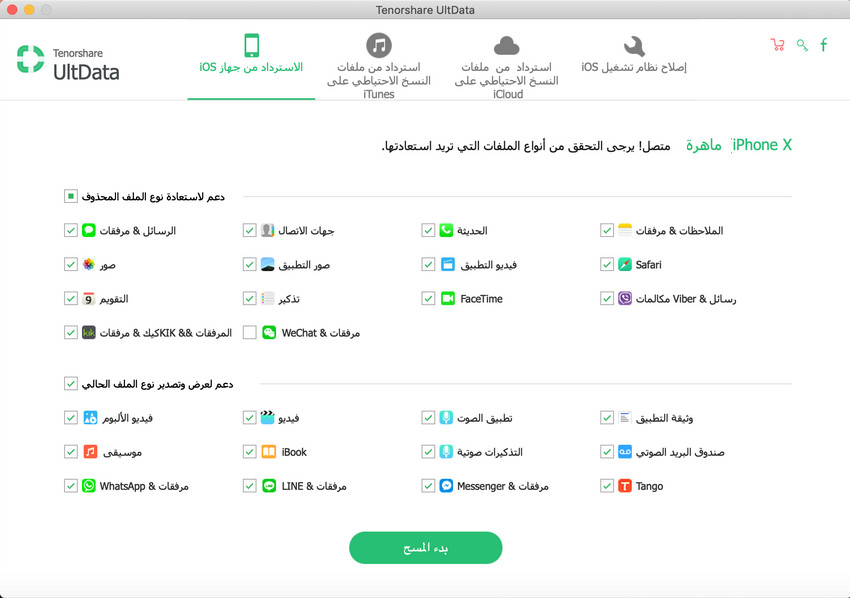
Task: Click the Voice Memos microphone icon
Action: 446,452
